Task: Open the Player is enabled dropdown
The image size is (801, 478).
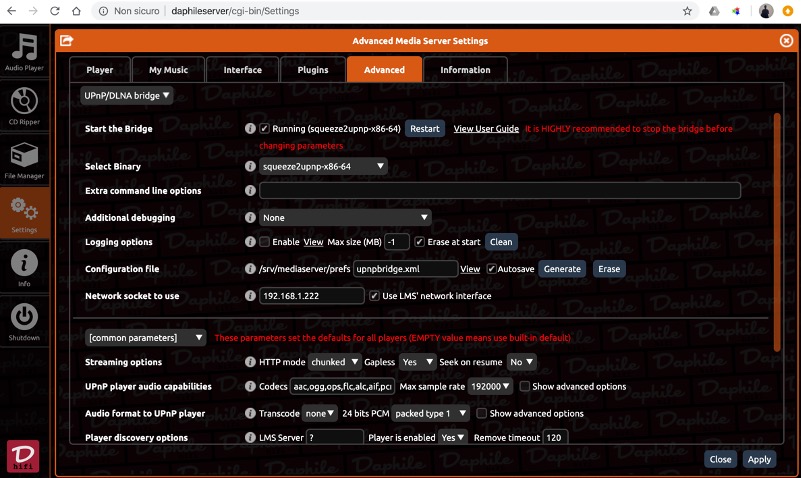Action: point(452,437)
